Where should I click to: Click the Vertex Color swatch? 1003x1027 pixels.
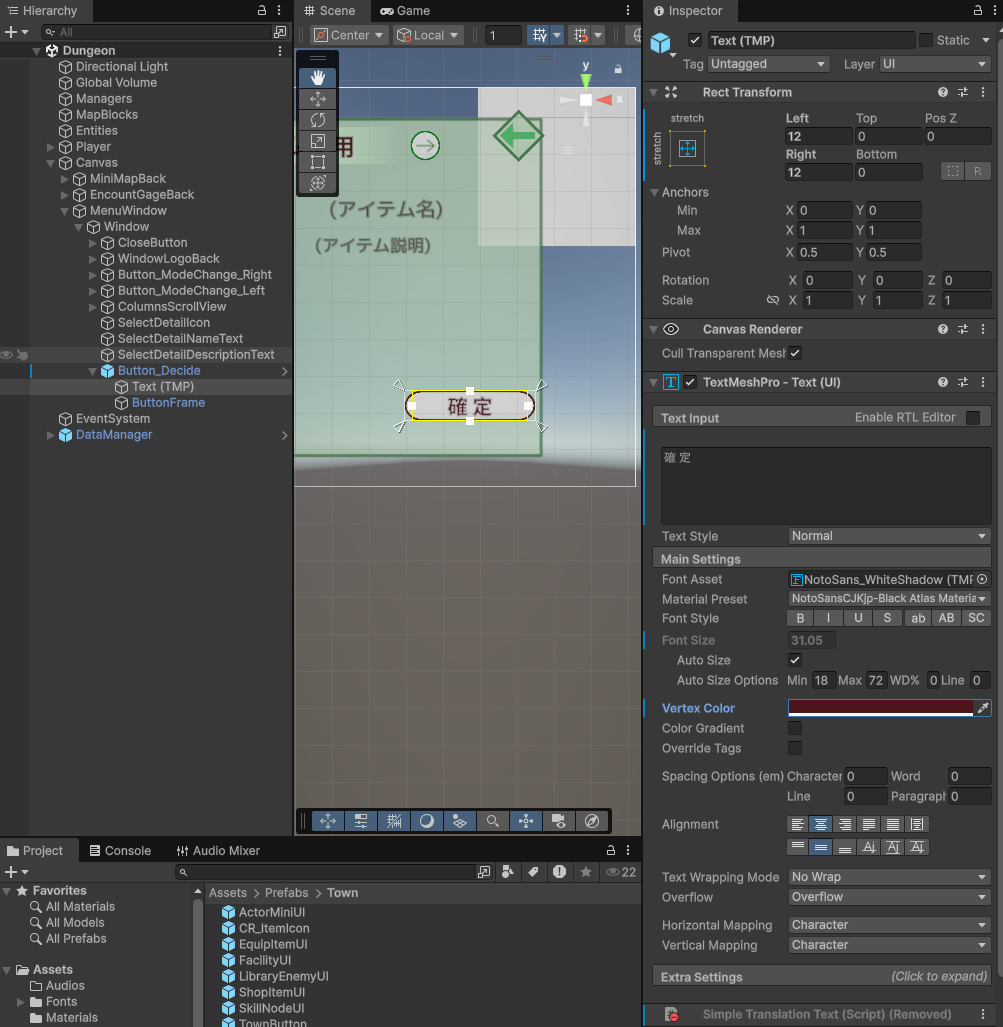(880, 708)
